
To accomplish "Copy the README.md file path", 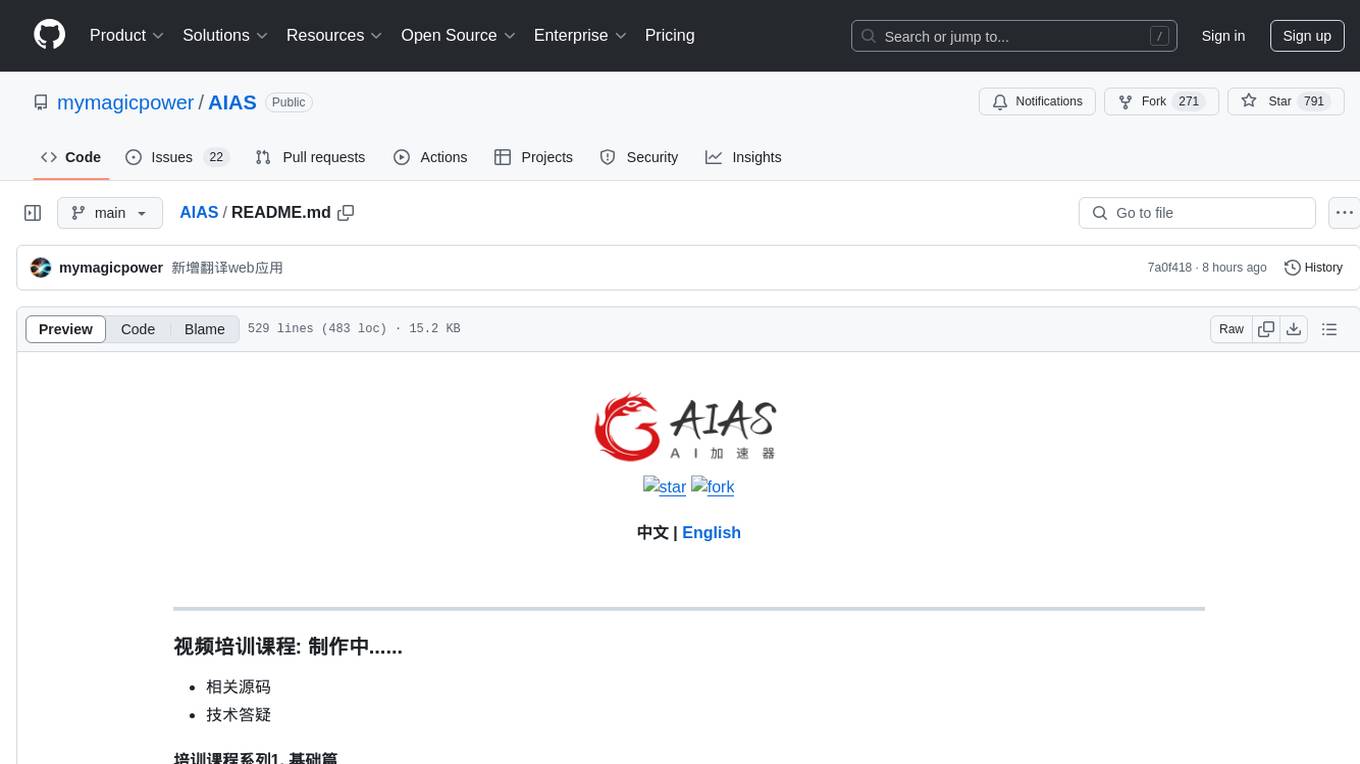I will pos(346,213).
